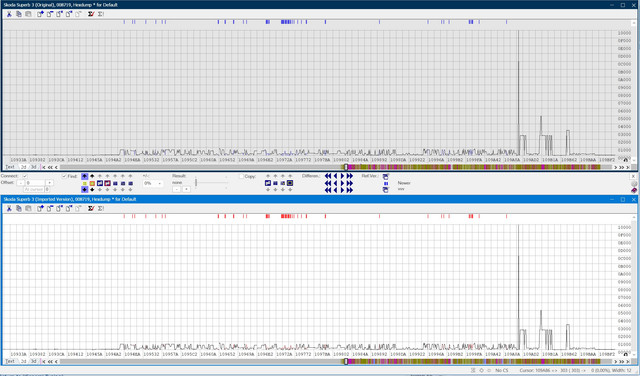Click sigma-check icon in Imported Version window
The height and width of the screenshot is (376, 640).
tap(91, 208)
